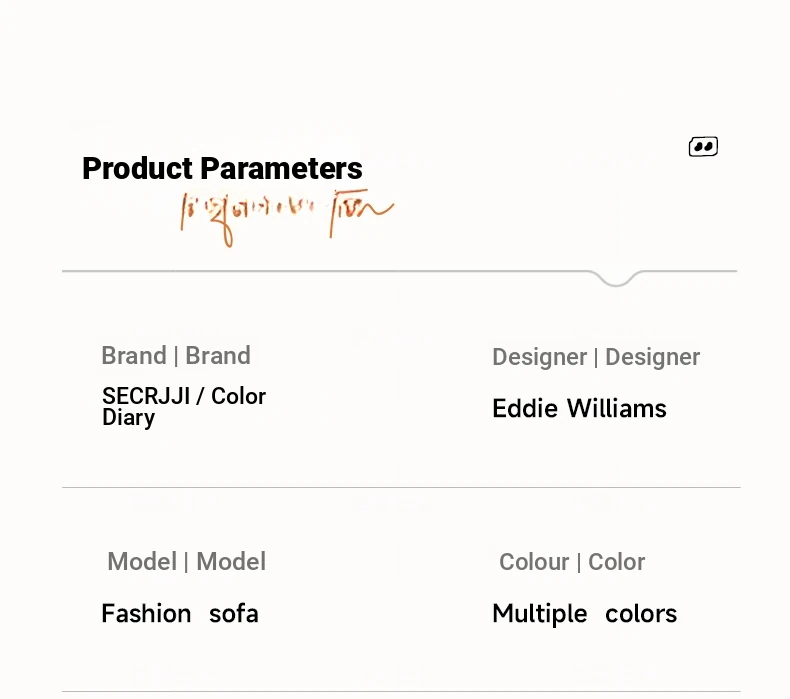The width and height of the screenshot is (790, 699).
Task: Click the word colors in colour value
Action: 641,614
